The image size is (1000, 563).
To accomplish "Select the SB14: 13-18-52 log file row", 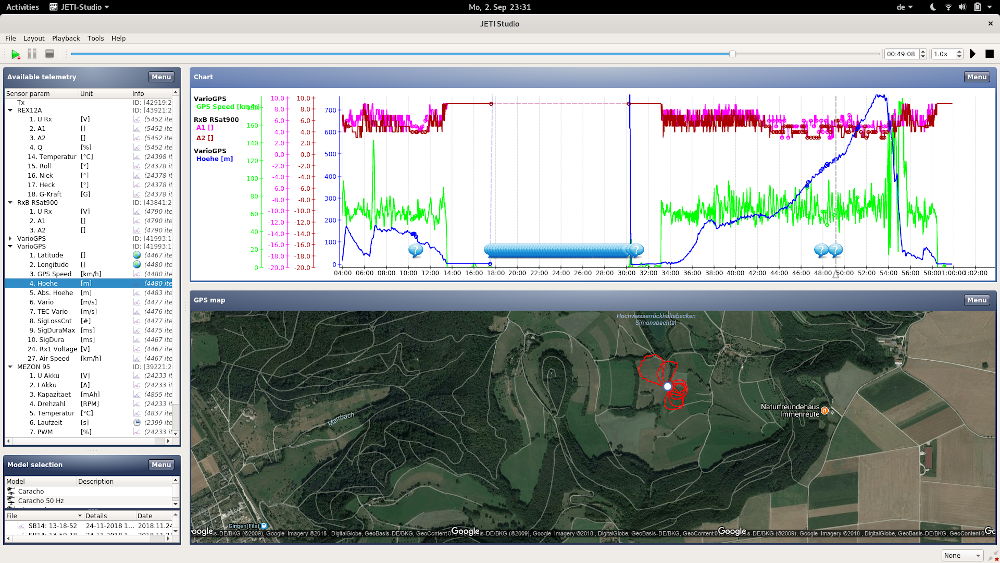I will [x=89, y=526].
